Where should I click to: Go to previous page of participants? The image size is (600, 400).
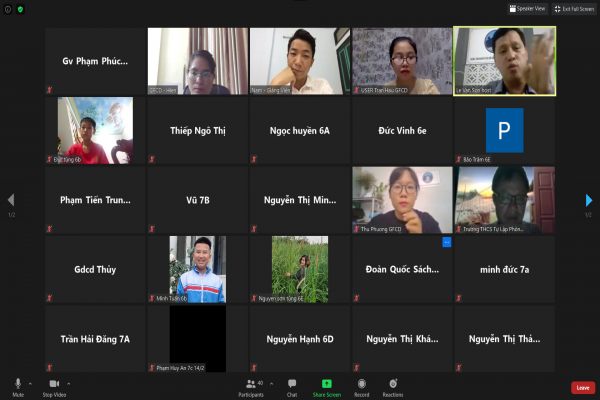11,200
